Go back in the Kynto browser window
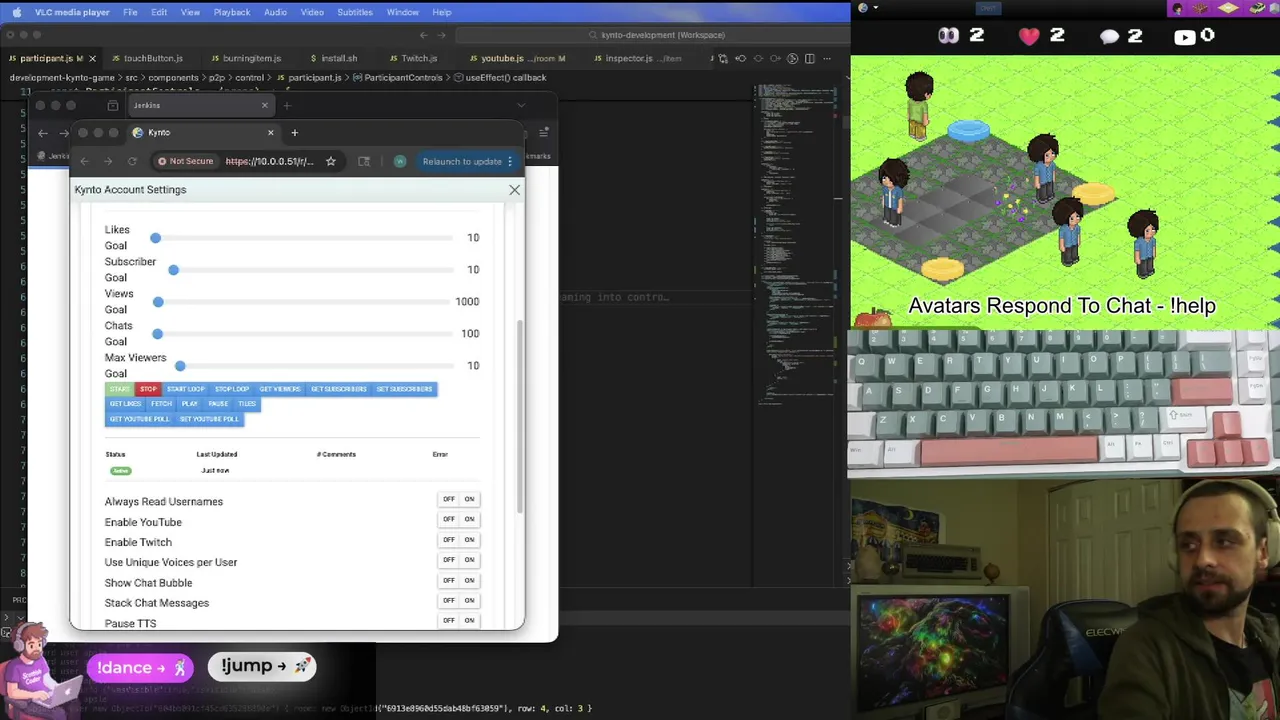The height and width of the screenshot is (720, 1280). 85,161
